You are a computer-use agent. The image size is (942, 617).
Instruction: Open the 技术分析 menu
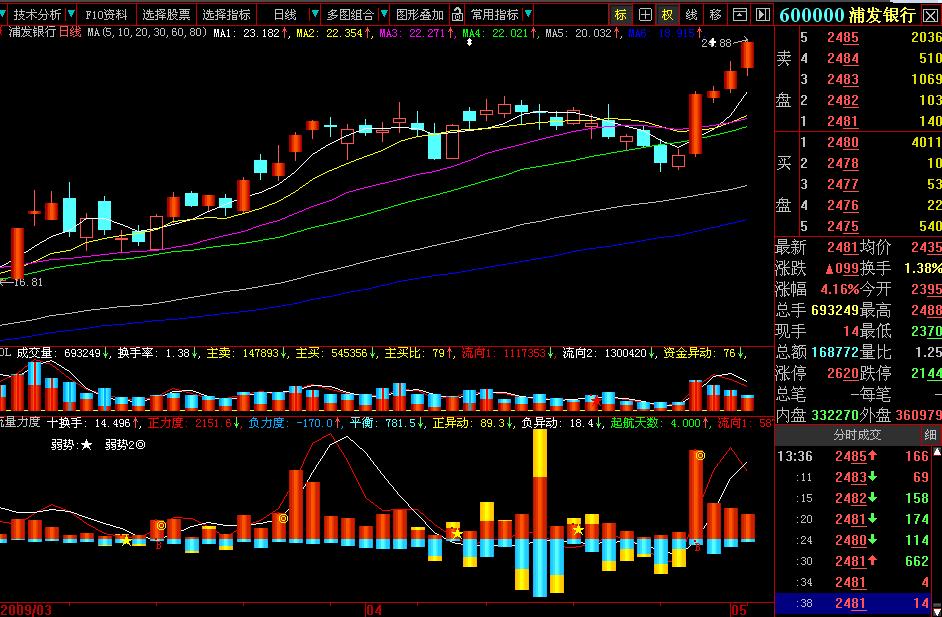tap(37, 14)
